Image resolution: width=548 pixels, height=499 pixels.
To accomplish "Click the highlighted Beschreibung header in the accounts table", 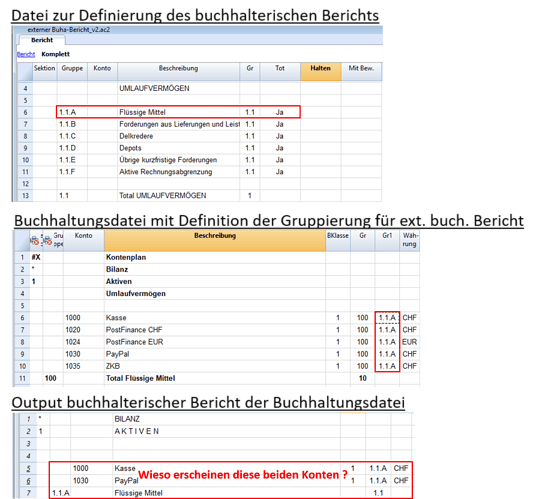I will coord(215,240).
